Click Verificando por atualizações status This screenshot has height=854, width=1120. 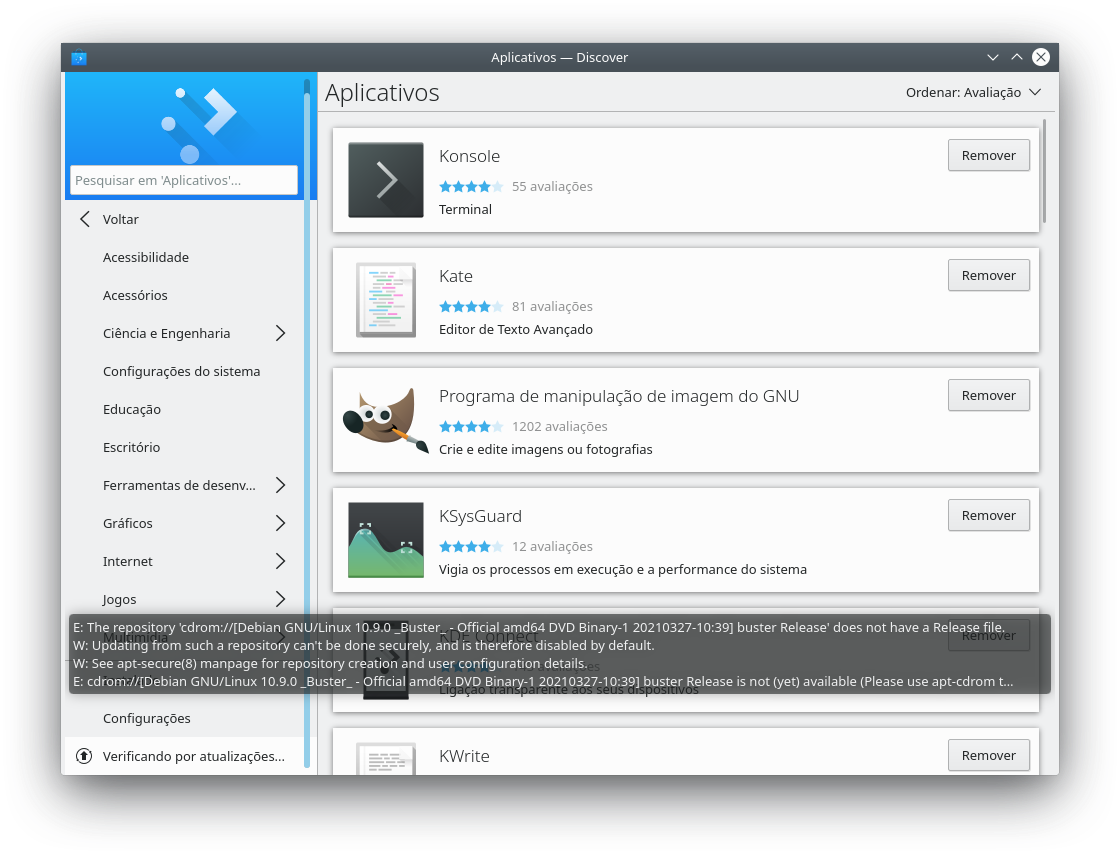coord(194,756)
